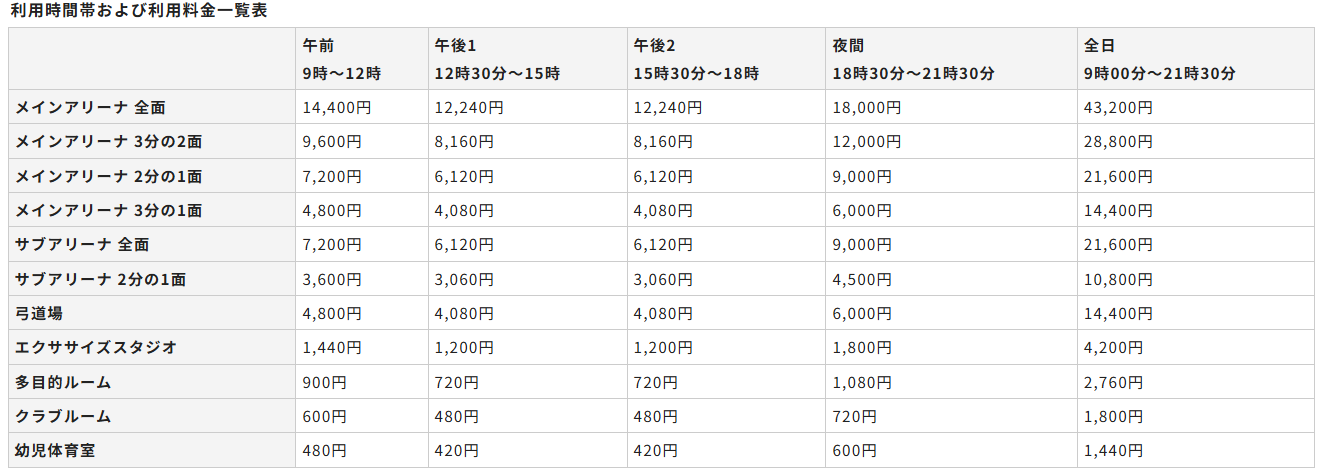The width and height of the screenshot is (1324, 475).
Task: Click the table title 利用時間帯および利用料金一覧表
Action: [x=139, y=11]
